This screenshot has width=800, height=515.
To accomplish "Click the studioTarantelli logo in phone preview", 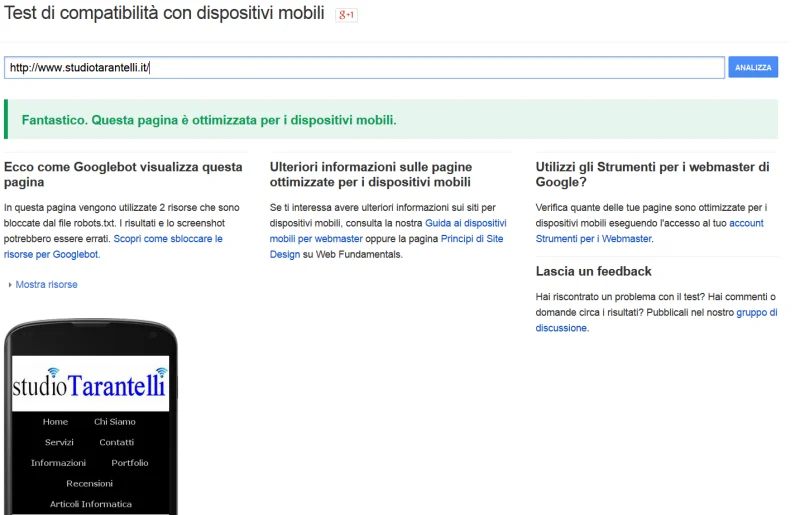I will click(x=90, y=383).
